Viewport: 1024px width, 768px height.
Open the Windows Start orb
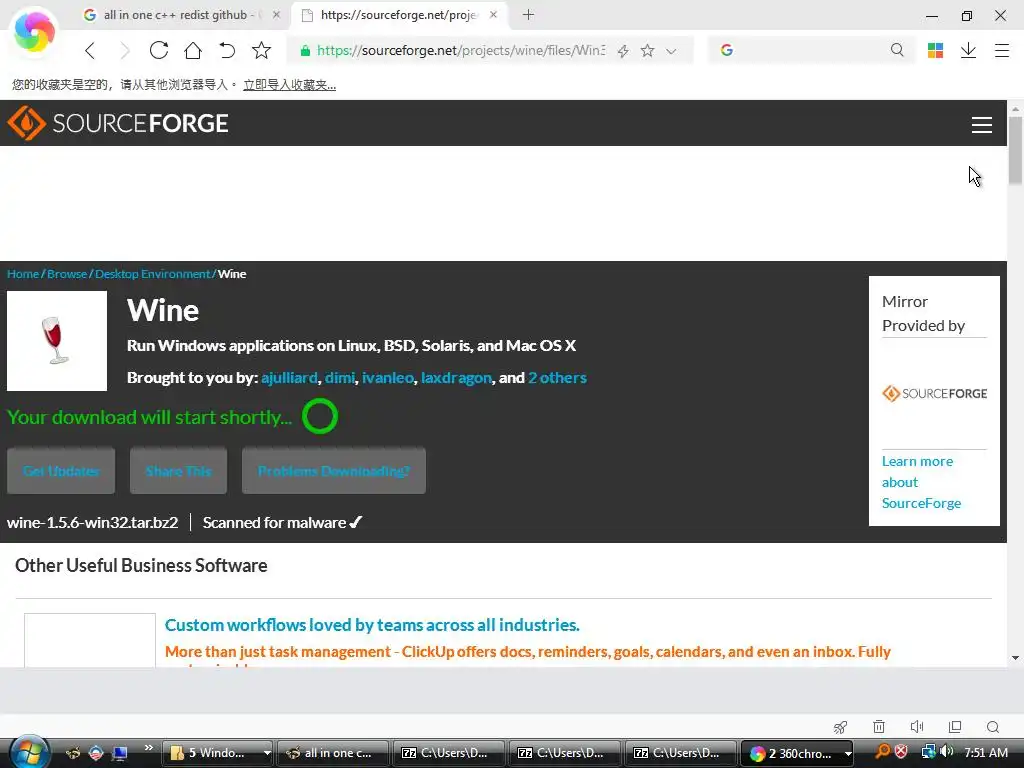point(29,752)
